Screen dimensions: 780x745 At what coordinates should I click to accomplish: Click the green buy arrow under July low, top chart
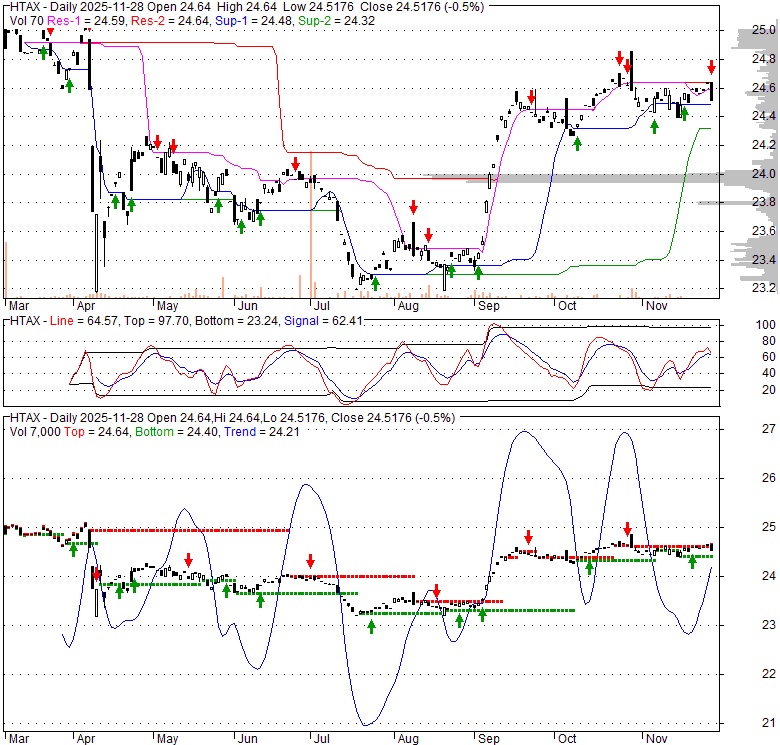point(375,283)
